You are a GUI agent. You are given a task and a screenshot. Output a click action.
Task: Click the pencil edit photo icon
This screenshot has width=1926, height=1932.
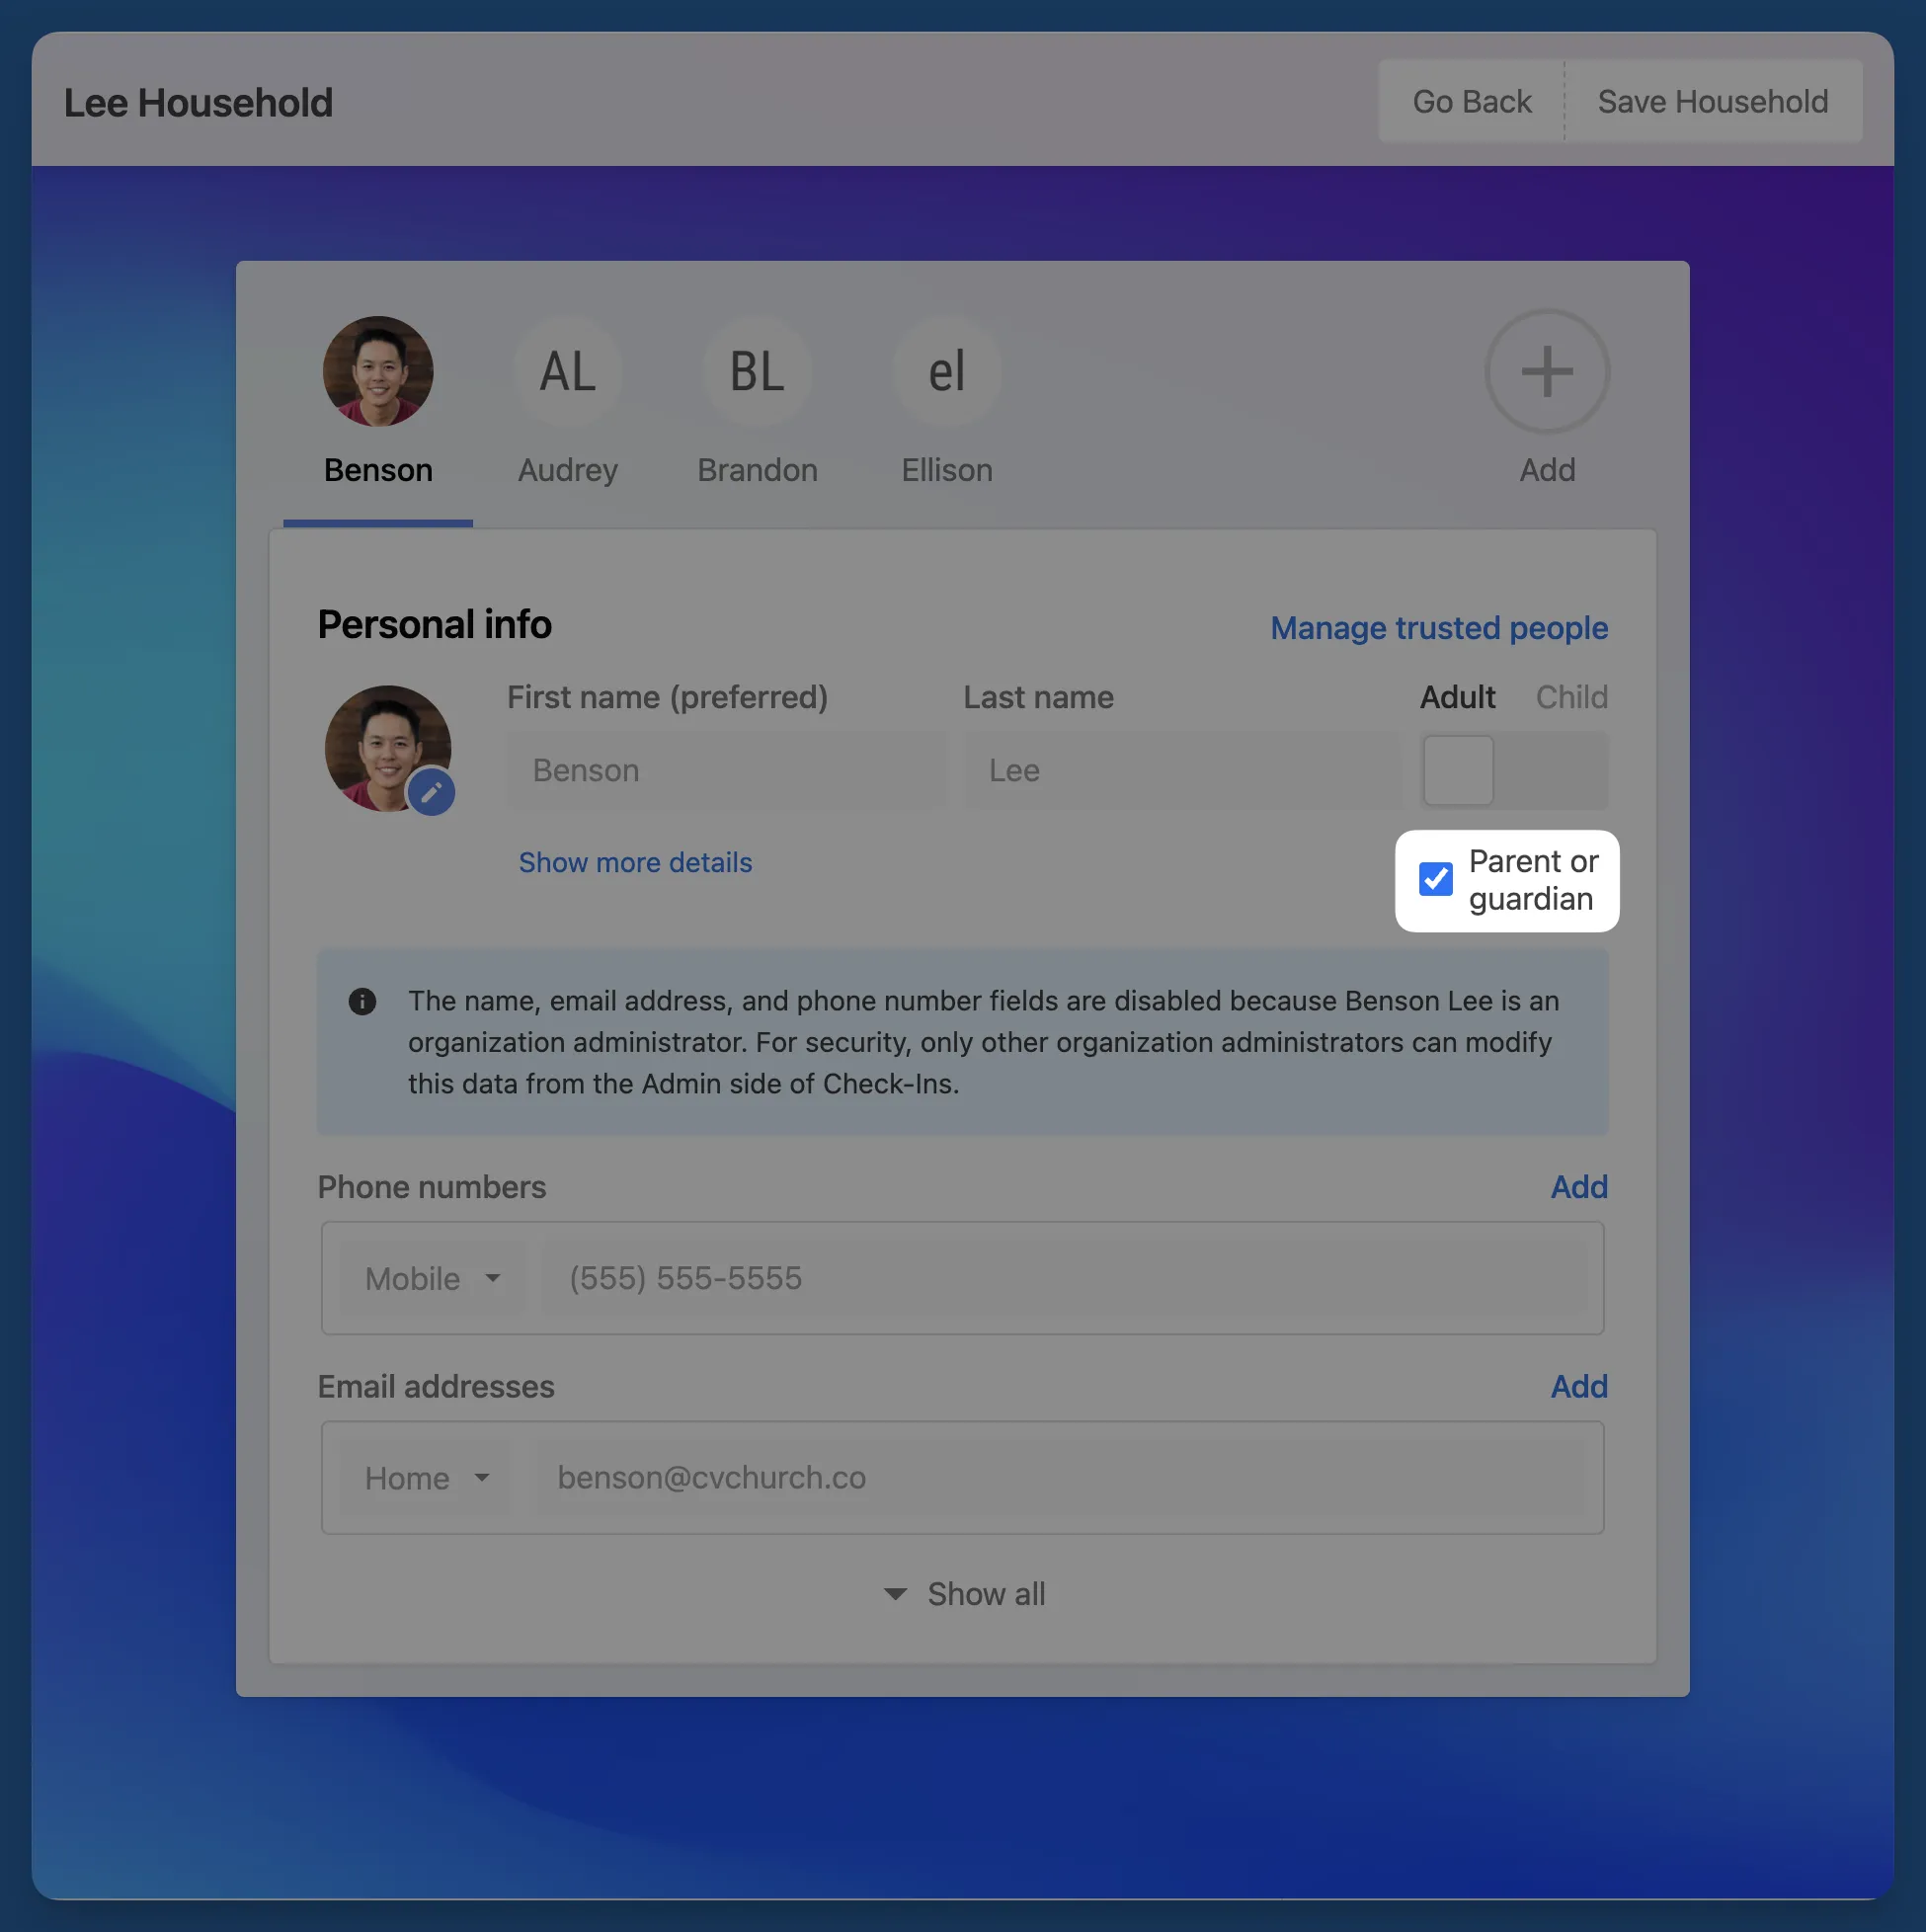coord(431,793)
